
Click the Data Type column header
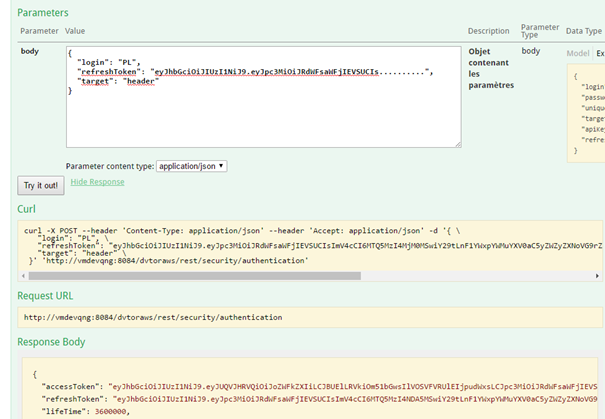585,31
